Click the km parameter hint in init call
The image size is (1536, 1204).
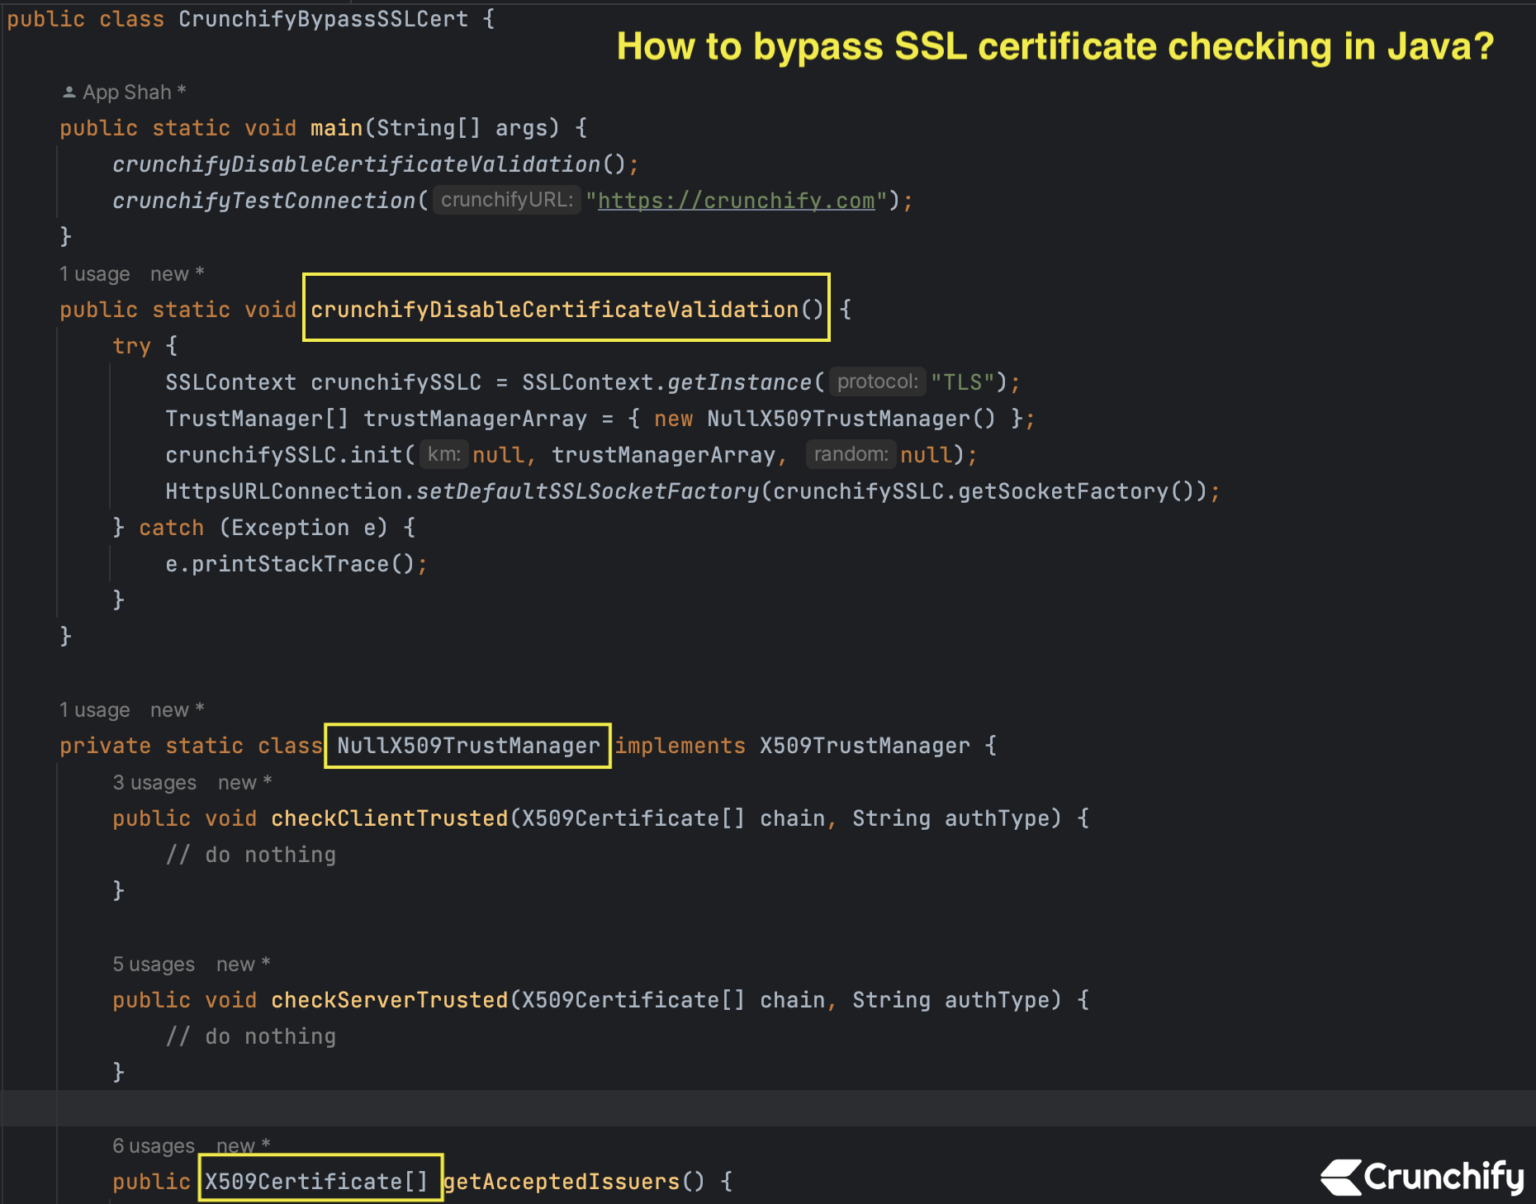[443, 454]
